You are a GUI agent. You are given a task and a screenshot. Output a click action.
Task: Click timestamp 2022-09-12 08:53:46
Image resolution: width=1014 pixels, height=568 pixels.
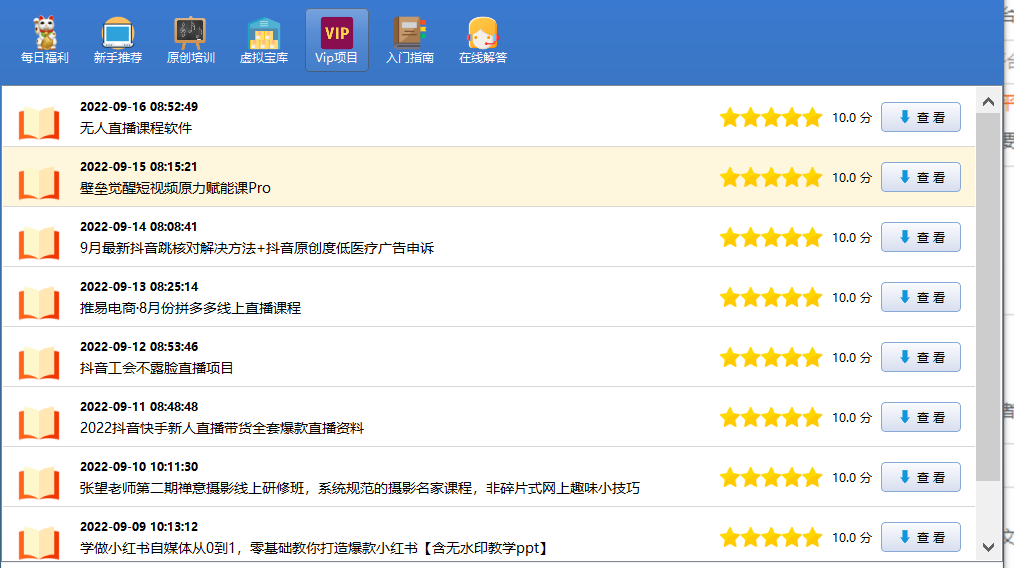tap(139, 347)
